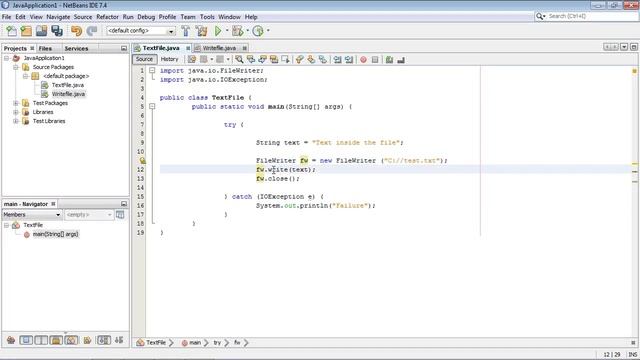640x360 pixels.
Task: Click the History view button
Action: coord(169,60)
